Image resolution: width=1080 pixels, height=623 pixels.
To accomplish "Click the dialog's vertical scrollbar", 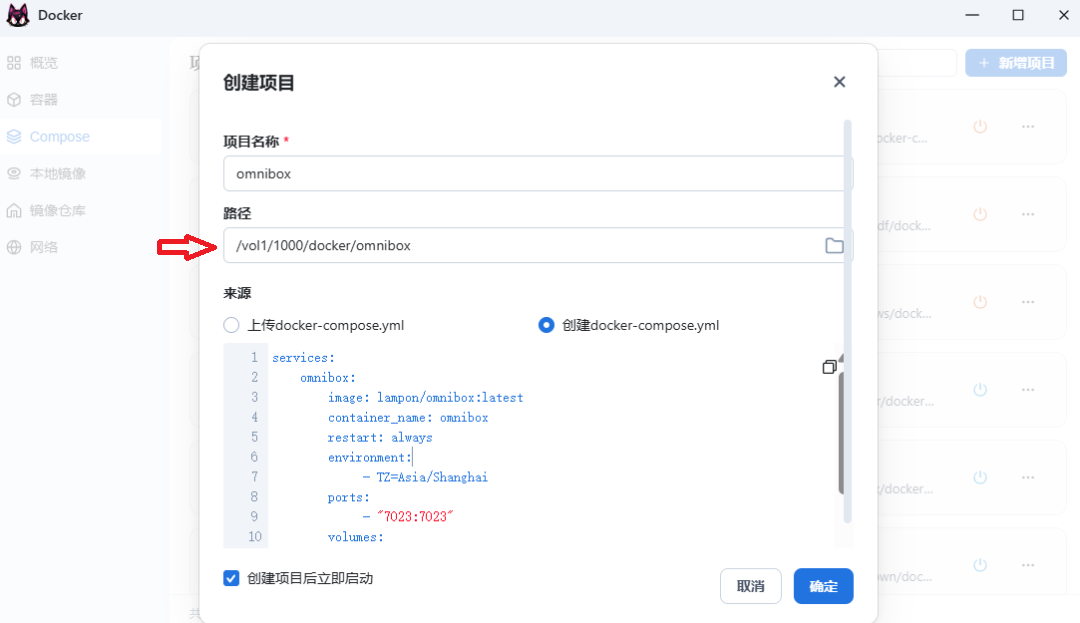I will click(848, 321).
